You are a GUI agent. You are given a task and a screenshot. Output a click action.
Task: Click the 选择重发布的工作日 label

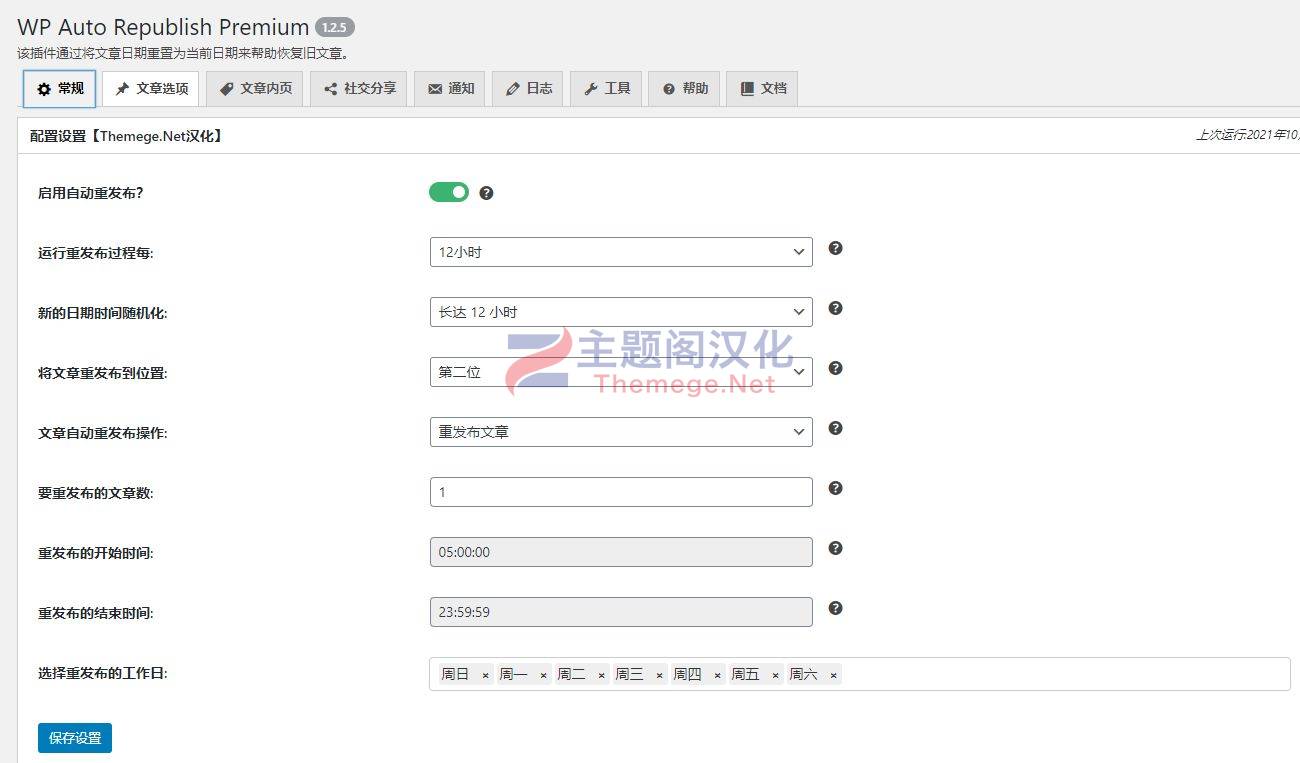103,673
